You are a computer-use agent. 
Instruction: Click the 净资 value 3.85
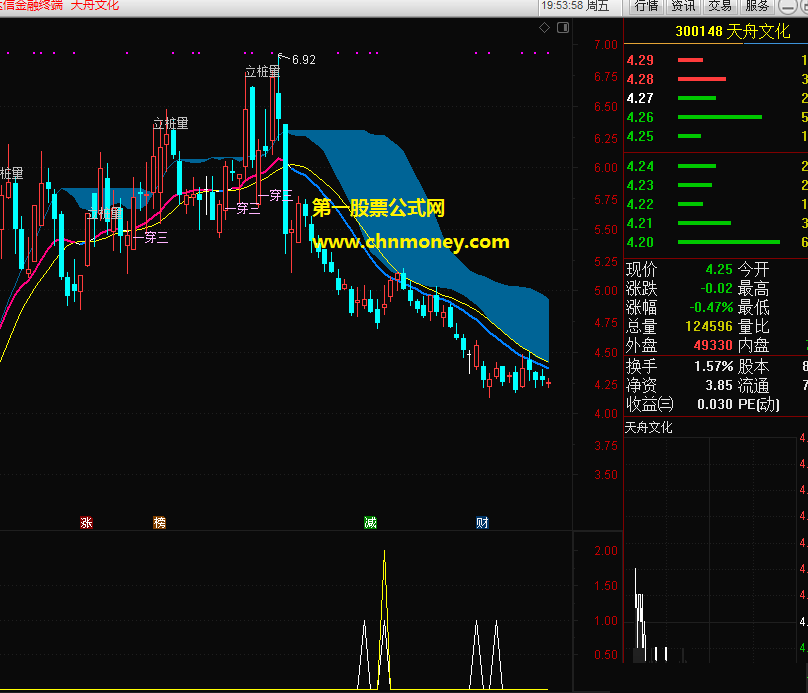coord(719,385)
